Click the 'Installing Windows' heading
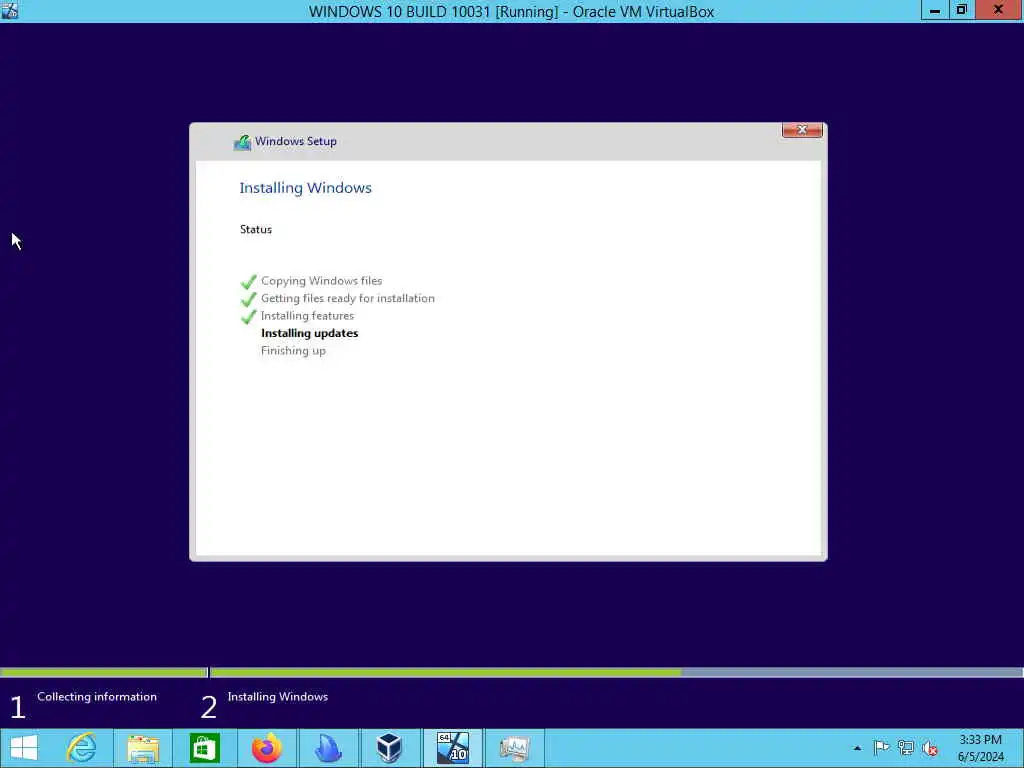Image resolution: width=1024 pixels, height=768 pixels. coord(306,188)
